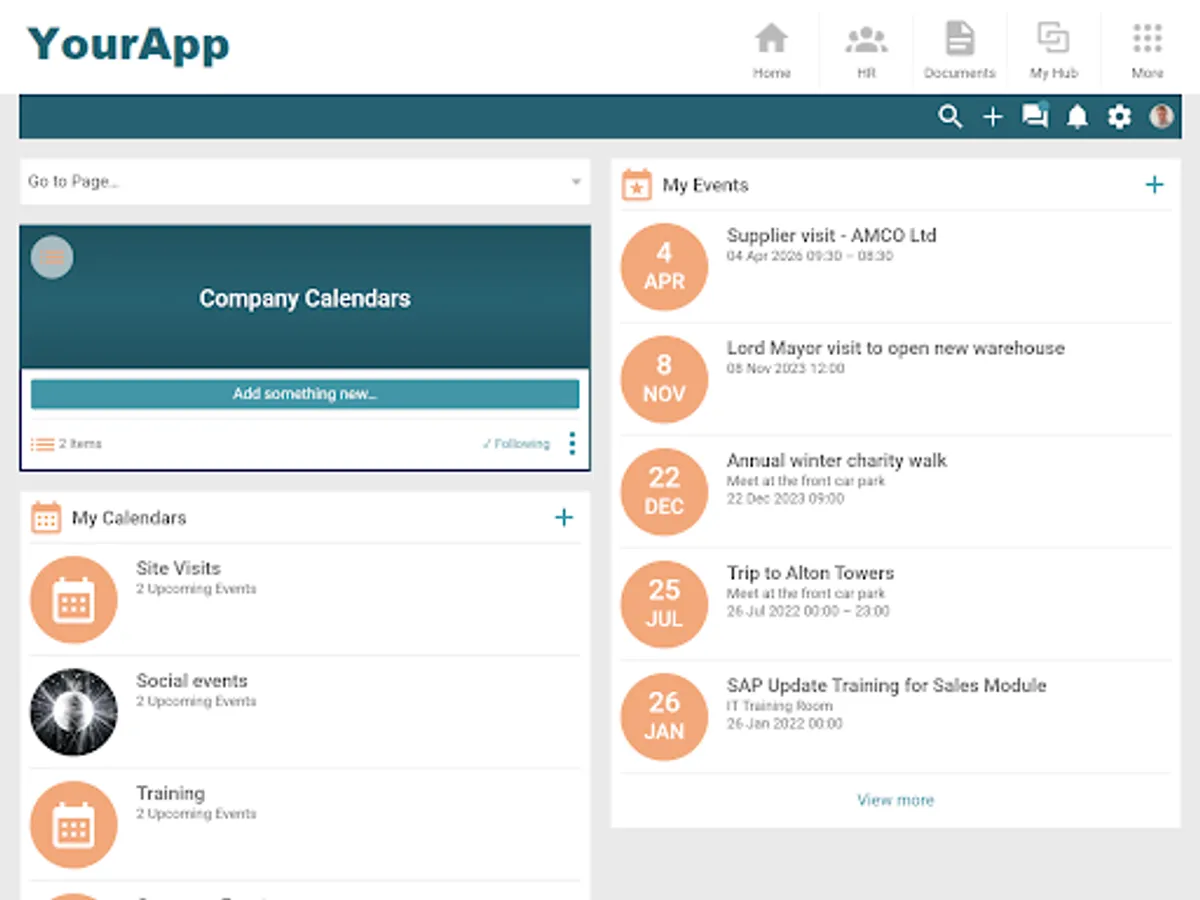Click '26 Jul 2022 00:00 – 23:00' text
Viewport: 1200px width, 900px height.
coord(808,611)
